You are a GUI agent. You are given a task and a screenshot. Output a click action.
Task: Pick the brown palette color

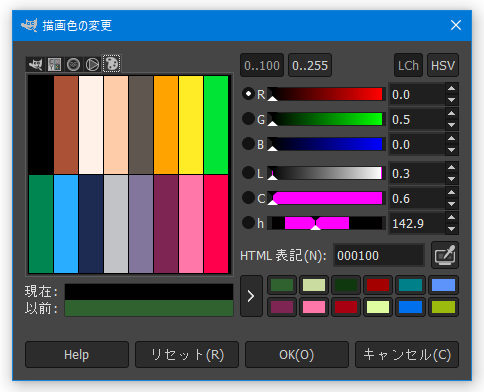[x=66, y=125]
